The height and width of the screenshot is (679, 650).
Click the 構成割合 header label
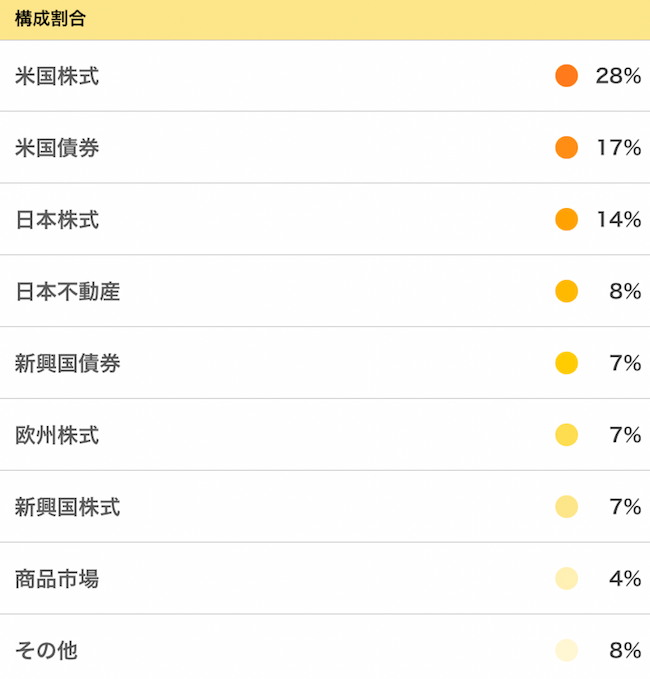point(50,19)
